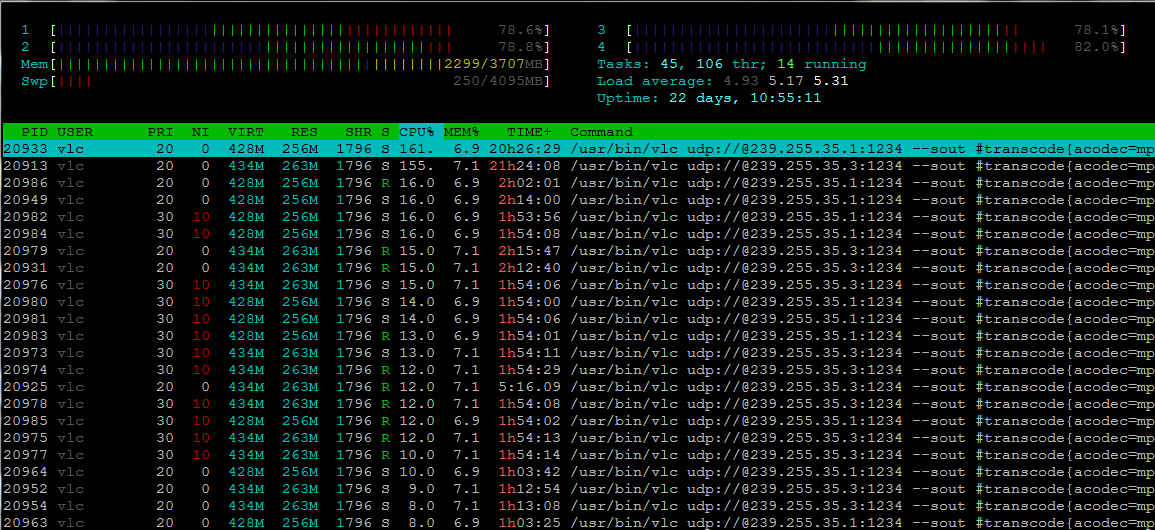Select process row with PID 20984

pyautogui.click(x=578, y=233)
